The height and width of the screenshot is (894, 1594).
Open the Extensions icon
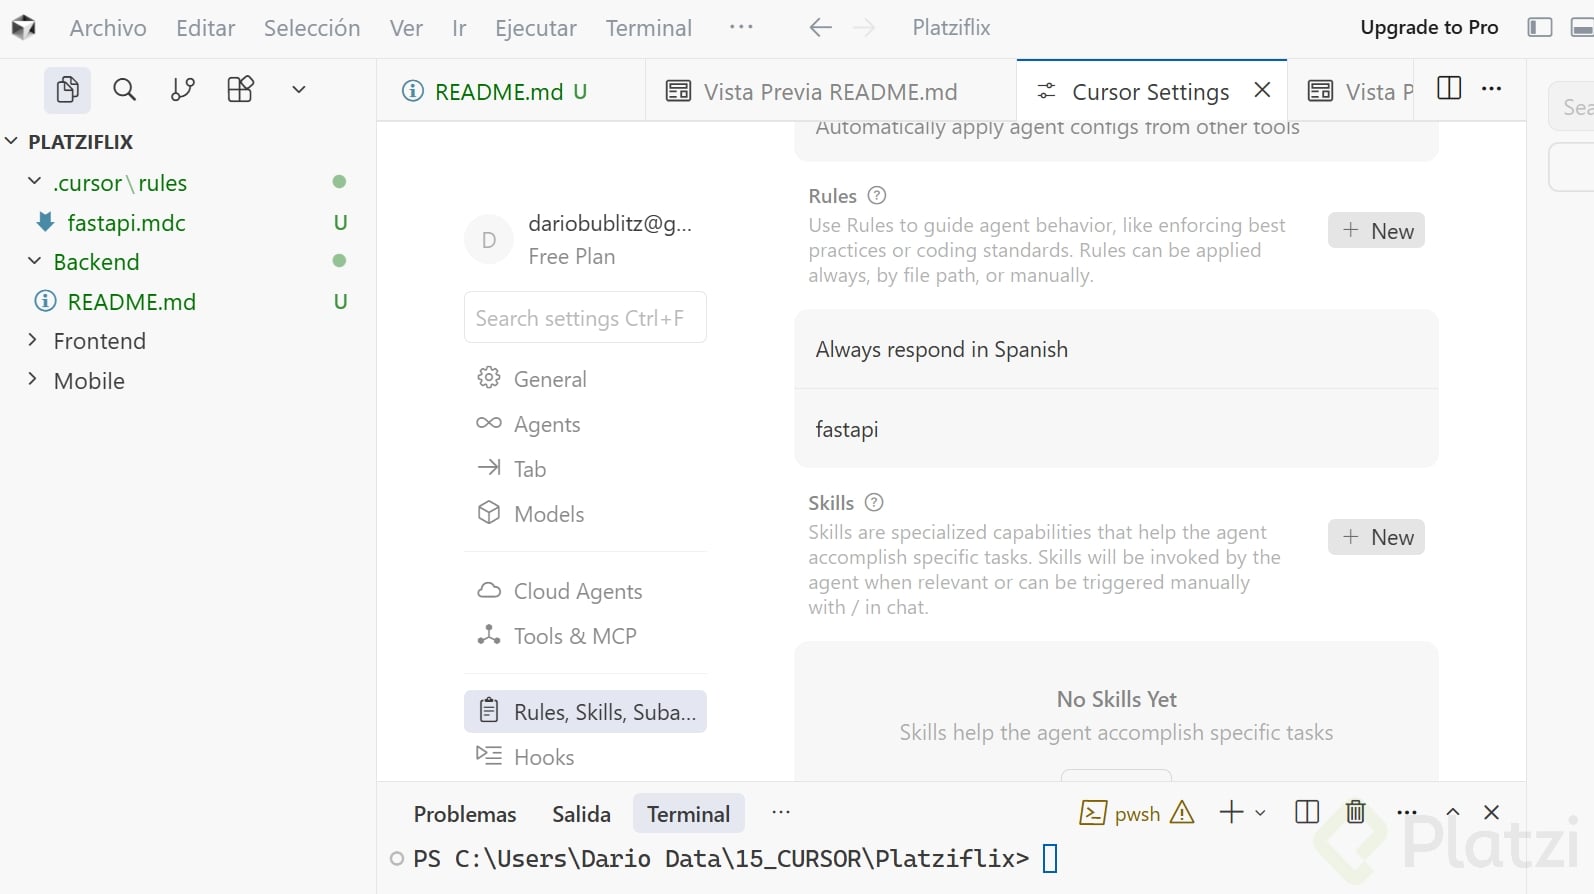[240, 90]
